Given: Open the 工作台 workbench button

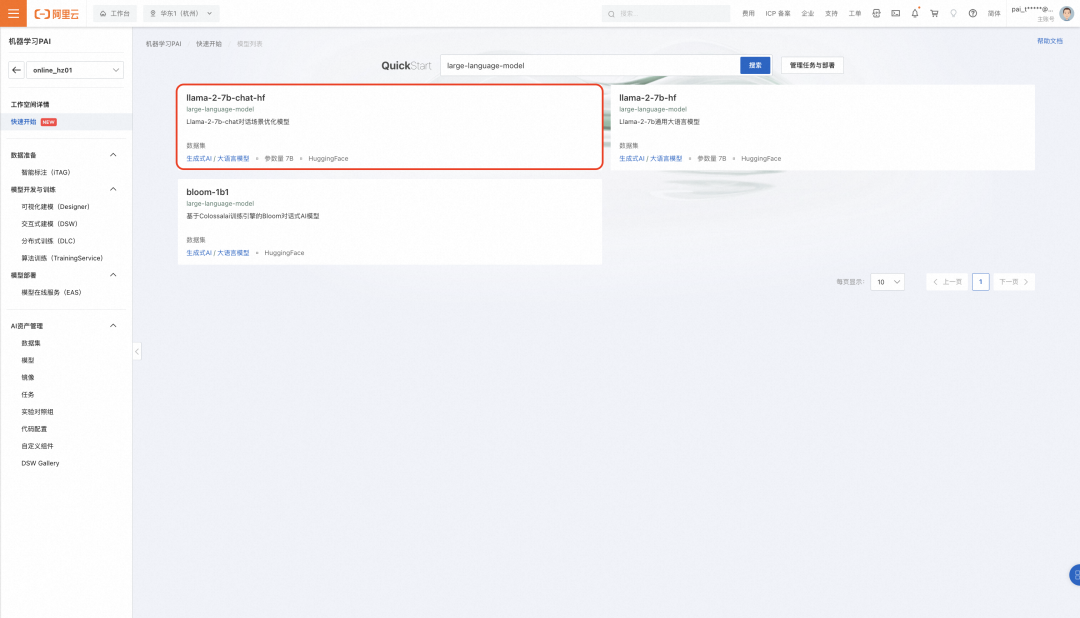Looking at the screenshot, I should [x=115, y=13].
